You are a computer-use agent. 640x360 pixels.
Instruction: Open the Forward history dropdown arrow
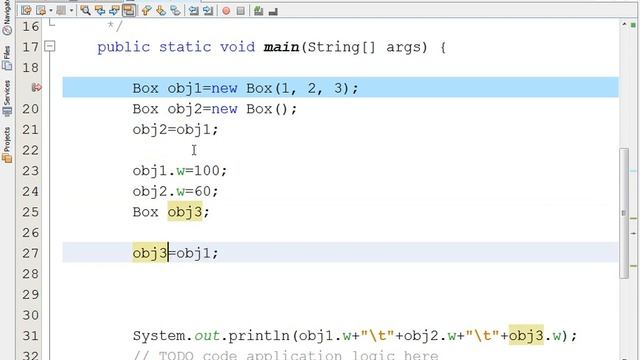click(71, 11)
